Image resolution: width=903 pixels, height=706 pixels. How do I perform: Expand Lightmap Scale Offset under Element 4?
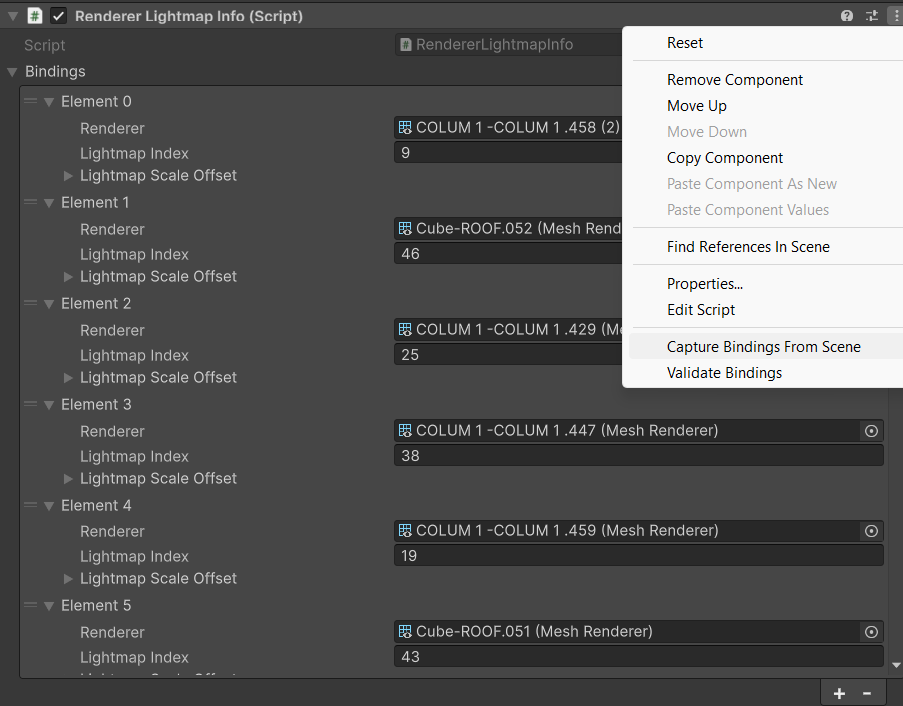tap(68, 579)
